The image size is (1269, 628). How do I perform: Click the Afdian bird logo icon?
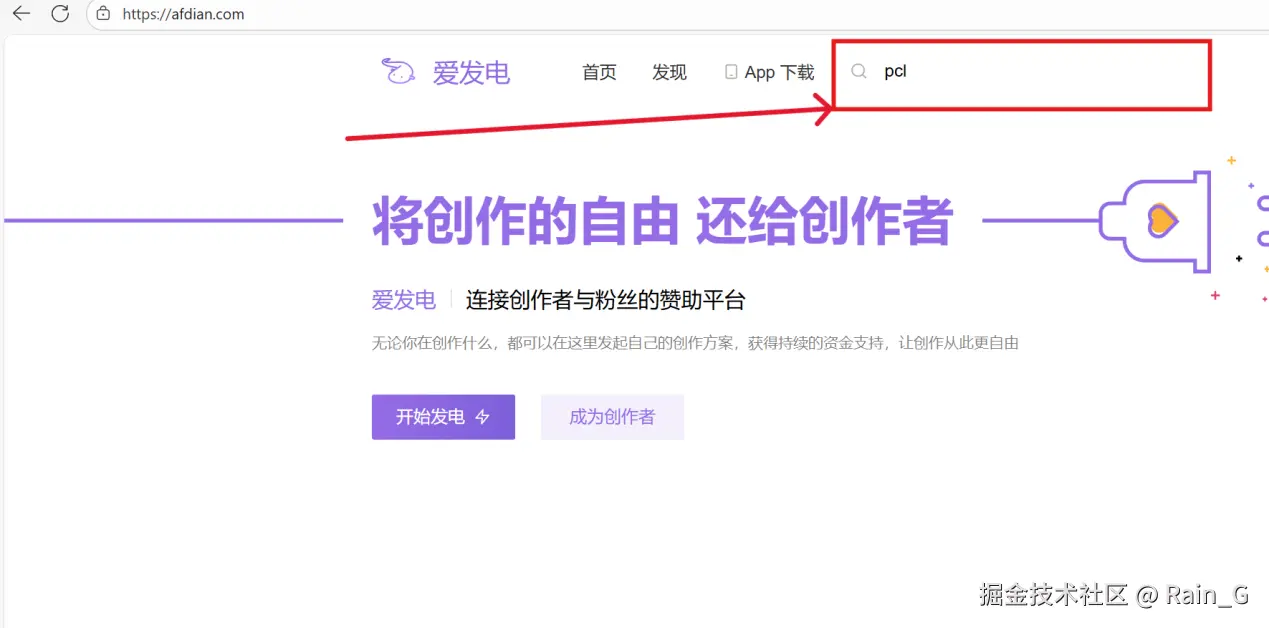click(398, 71)
